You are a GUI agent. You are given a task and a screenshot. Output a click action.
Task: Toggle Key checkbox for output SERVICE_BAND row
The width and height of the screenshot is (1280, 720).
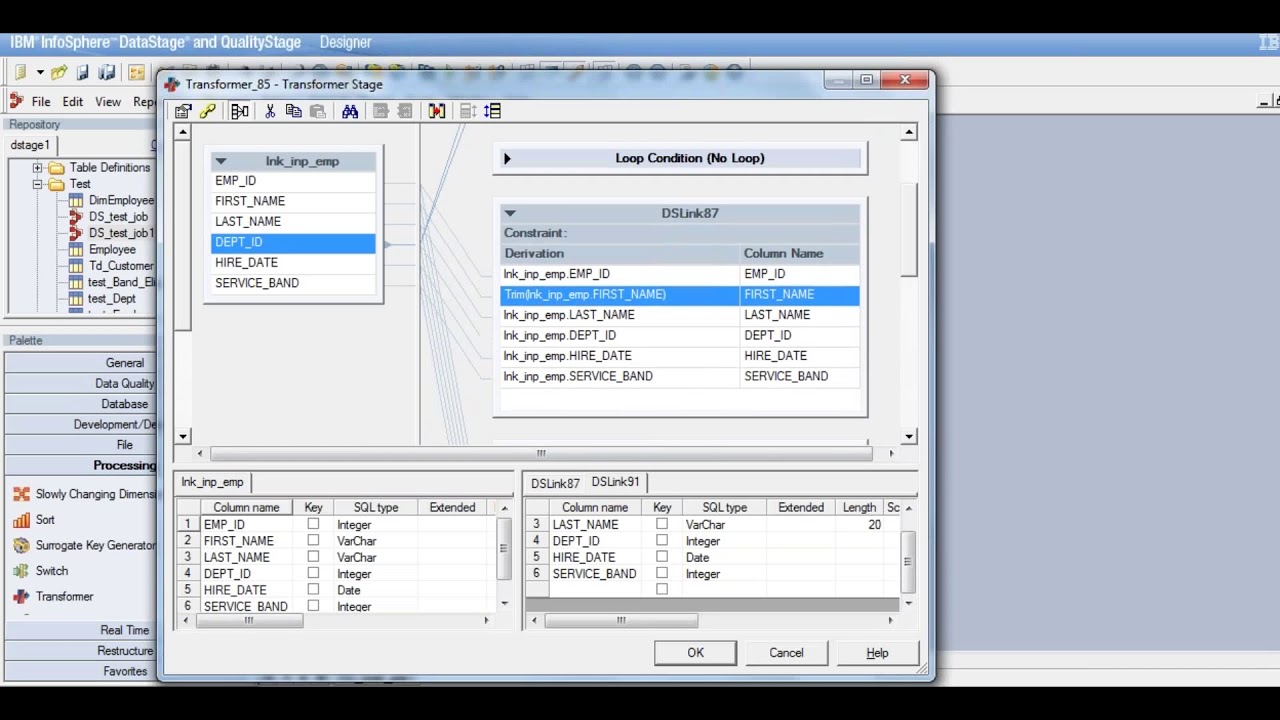[662, 574]
